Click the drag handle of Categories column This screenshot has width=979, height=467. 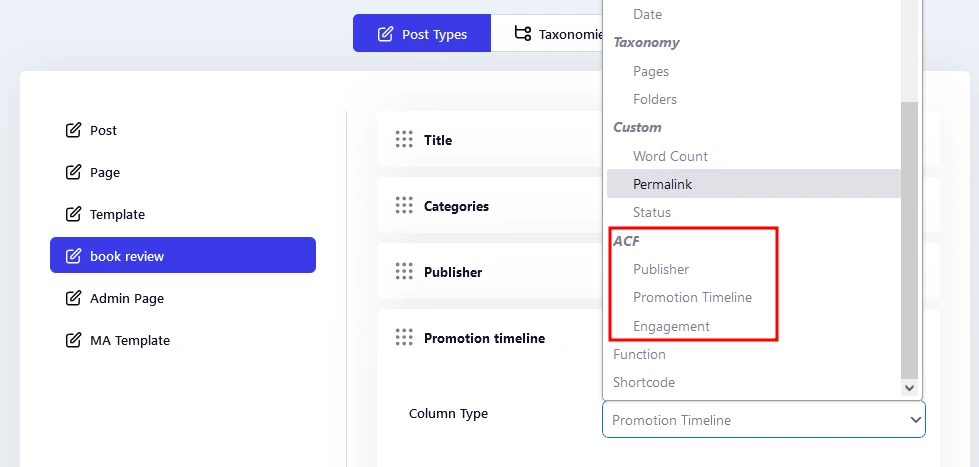404,205
